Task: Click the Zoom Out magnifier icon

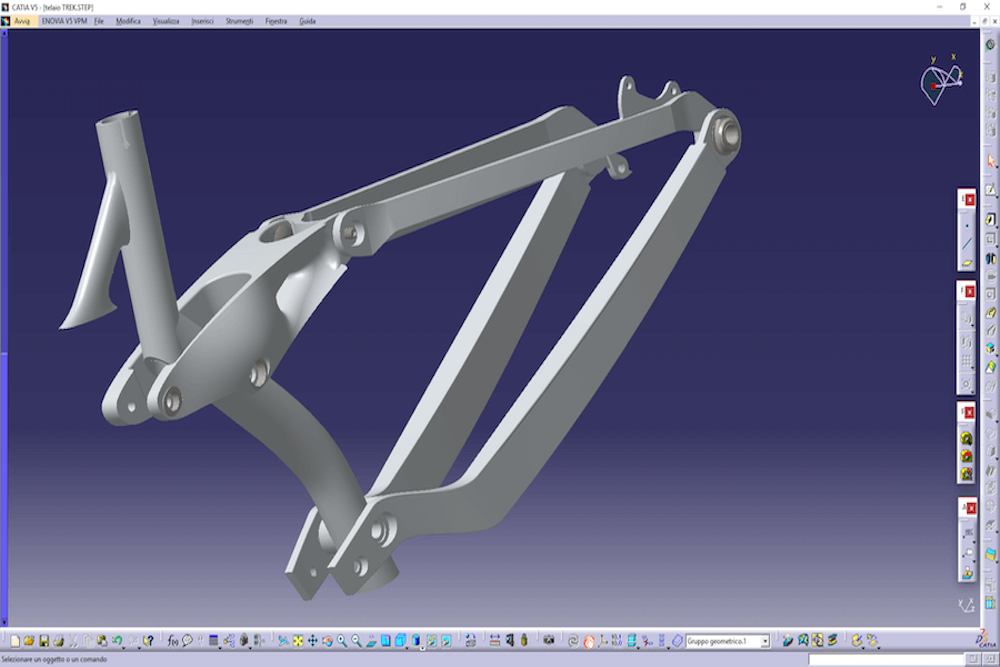Action: tap(357, 641)
